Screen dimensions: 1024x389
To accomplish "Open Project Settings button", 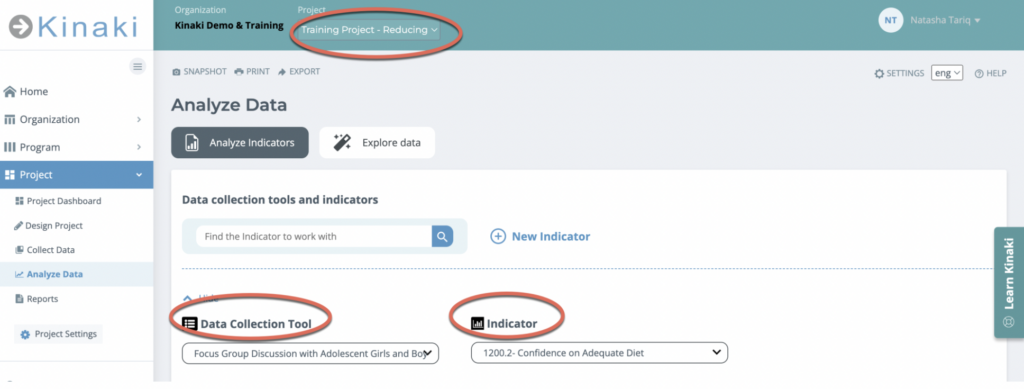I will click(59, 334).
